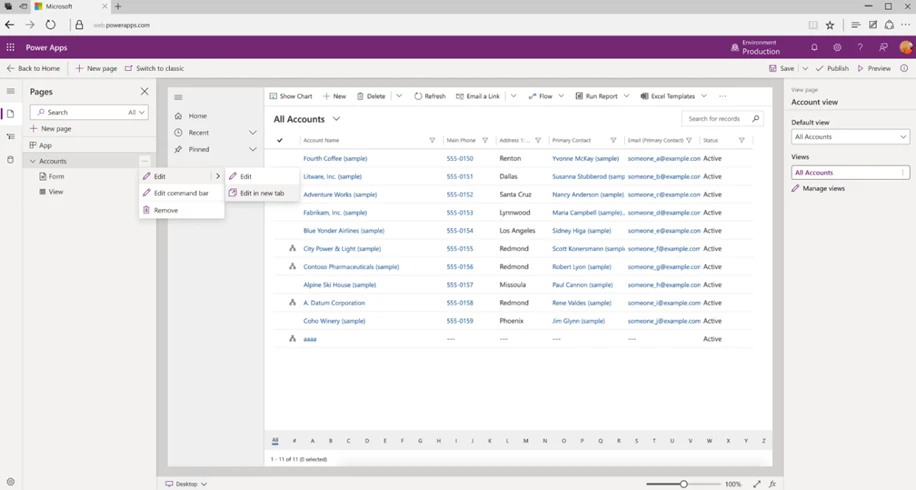Collapse the Accounts tree node
Viewport: 916px width, 490px height.
point(33,161)
